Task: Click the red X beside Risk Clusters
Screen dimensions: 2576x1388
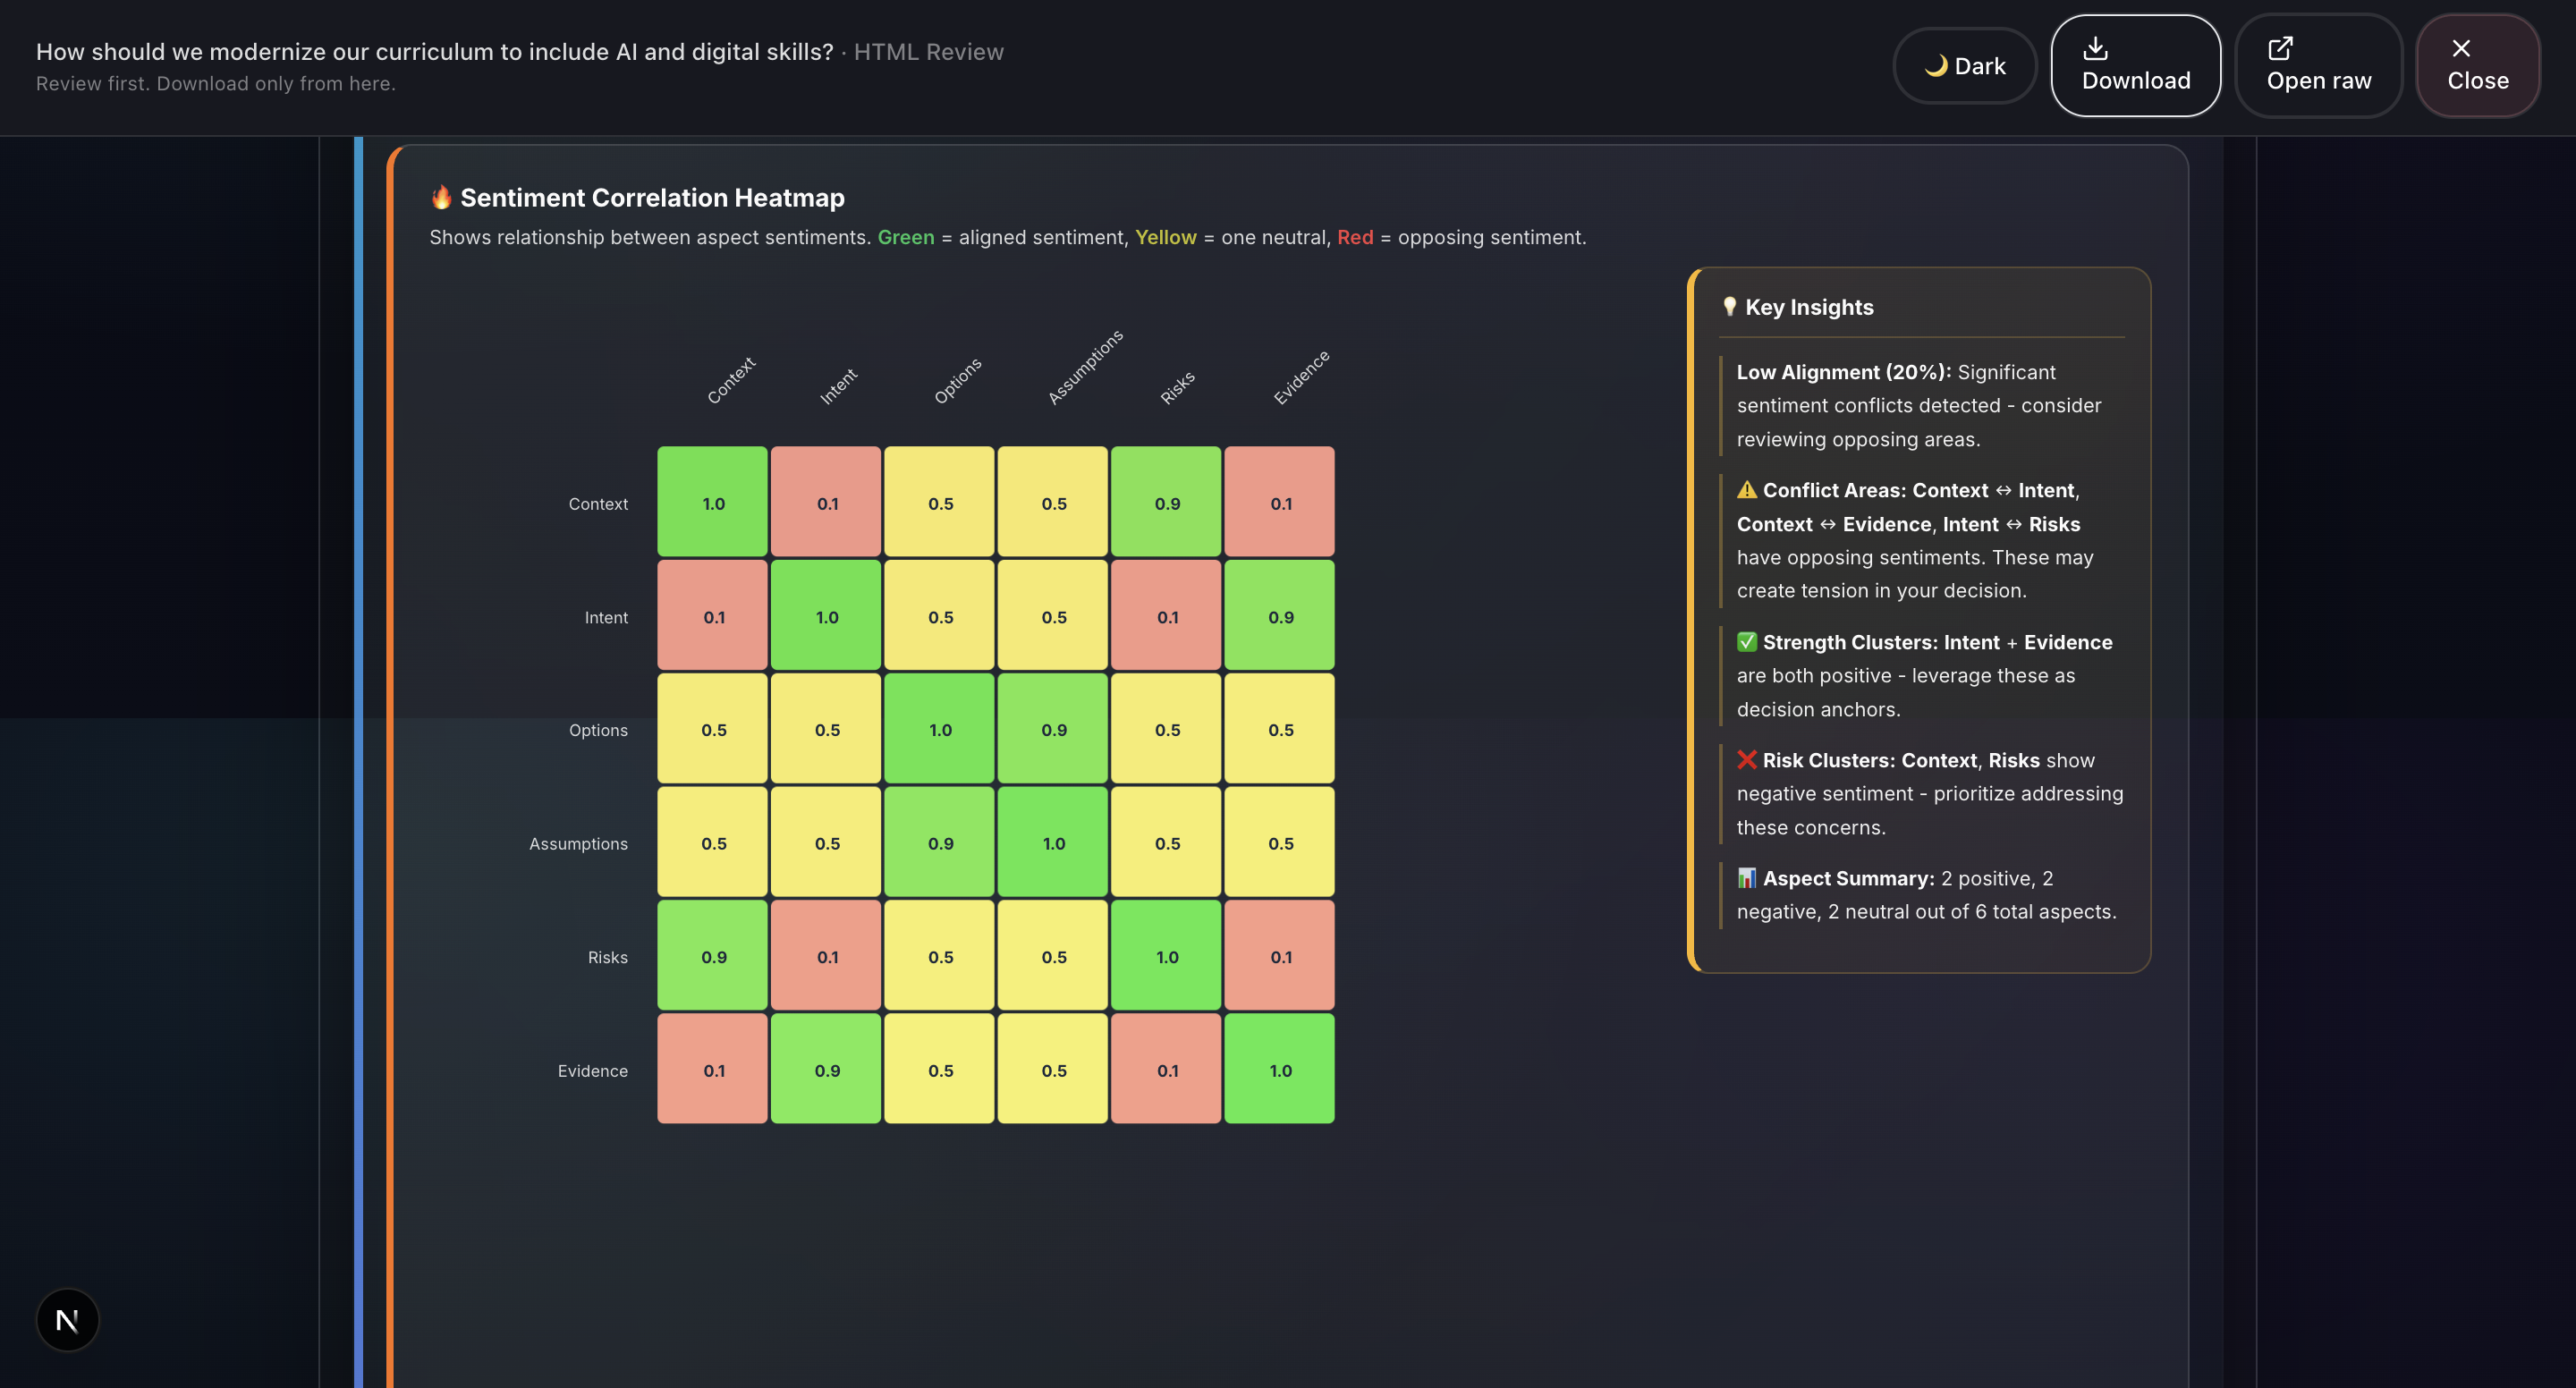Action: [x=1746, y=760]
